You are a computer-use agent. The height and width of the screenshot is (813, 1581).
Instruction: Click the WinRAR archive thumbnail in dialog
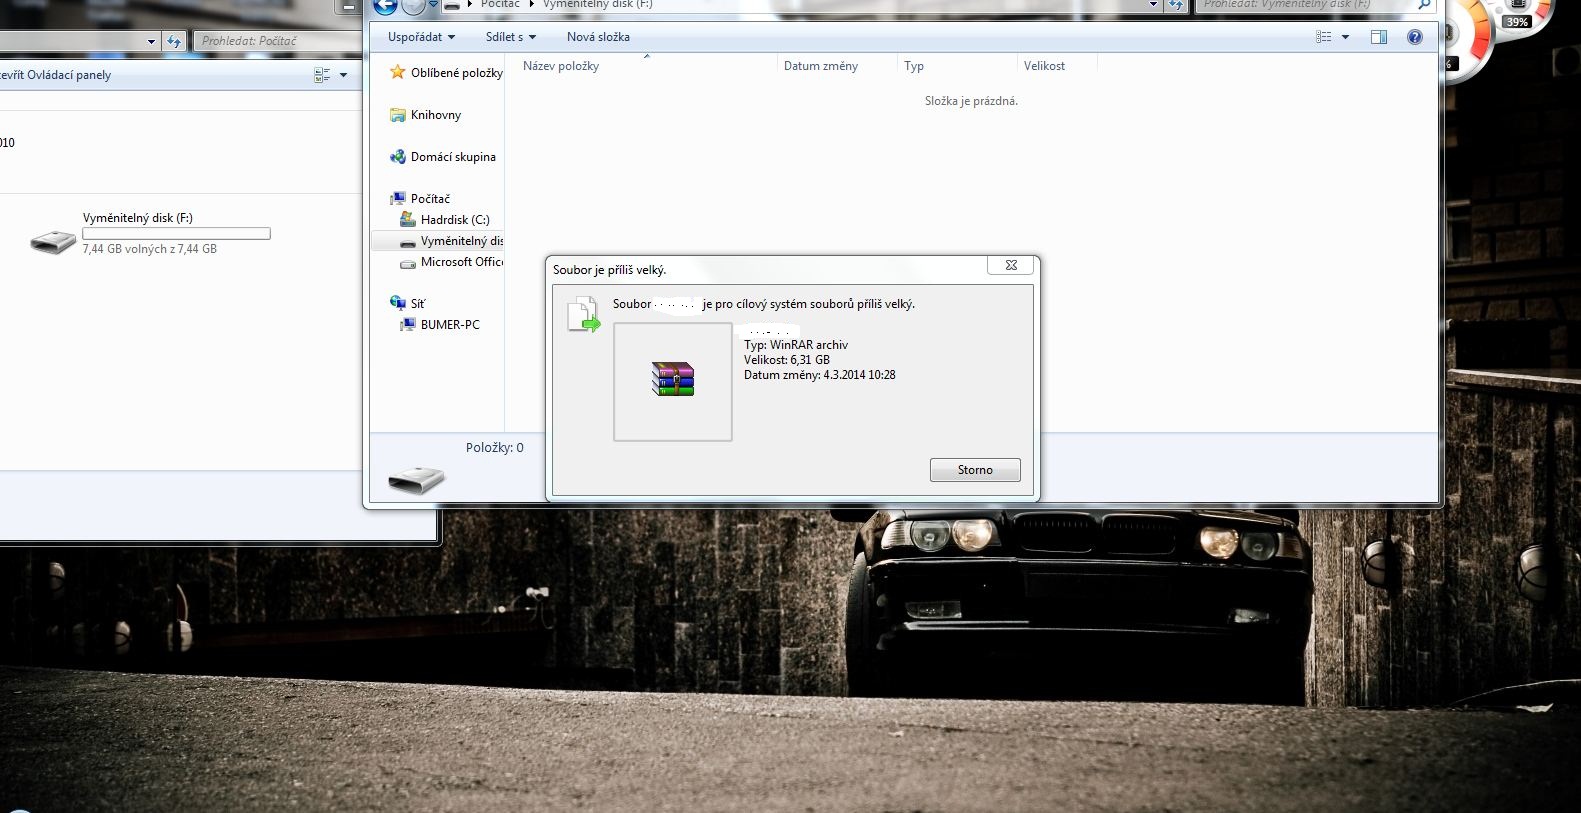point(672,381)
